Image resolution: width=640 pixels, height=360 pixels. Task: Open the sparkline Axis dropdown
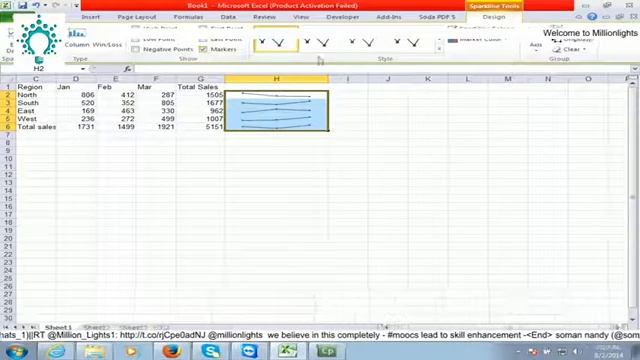(x=536, y=45)
